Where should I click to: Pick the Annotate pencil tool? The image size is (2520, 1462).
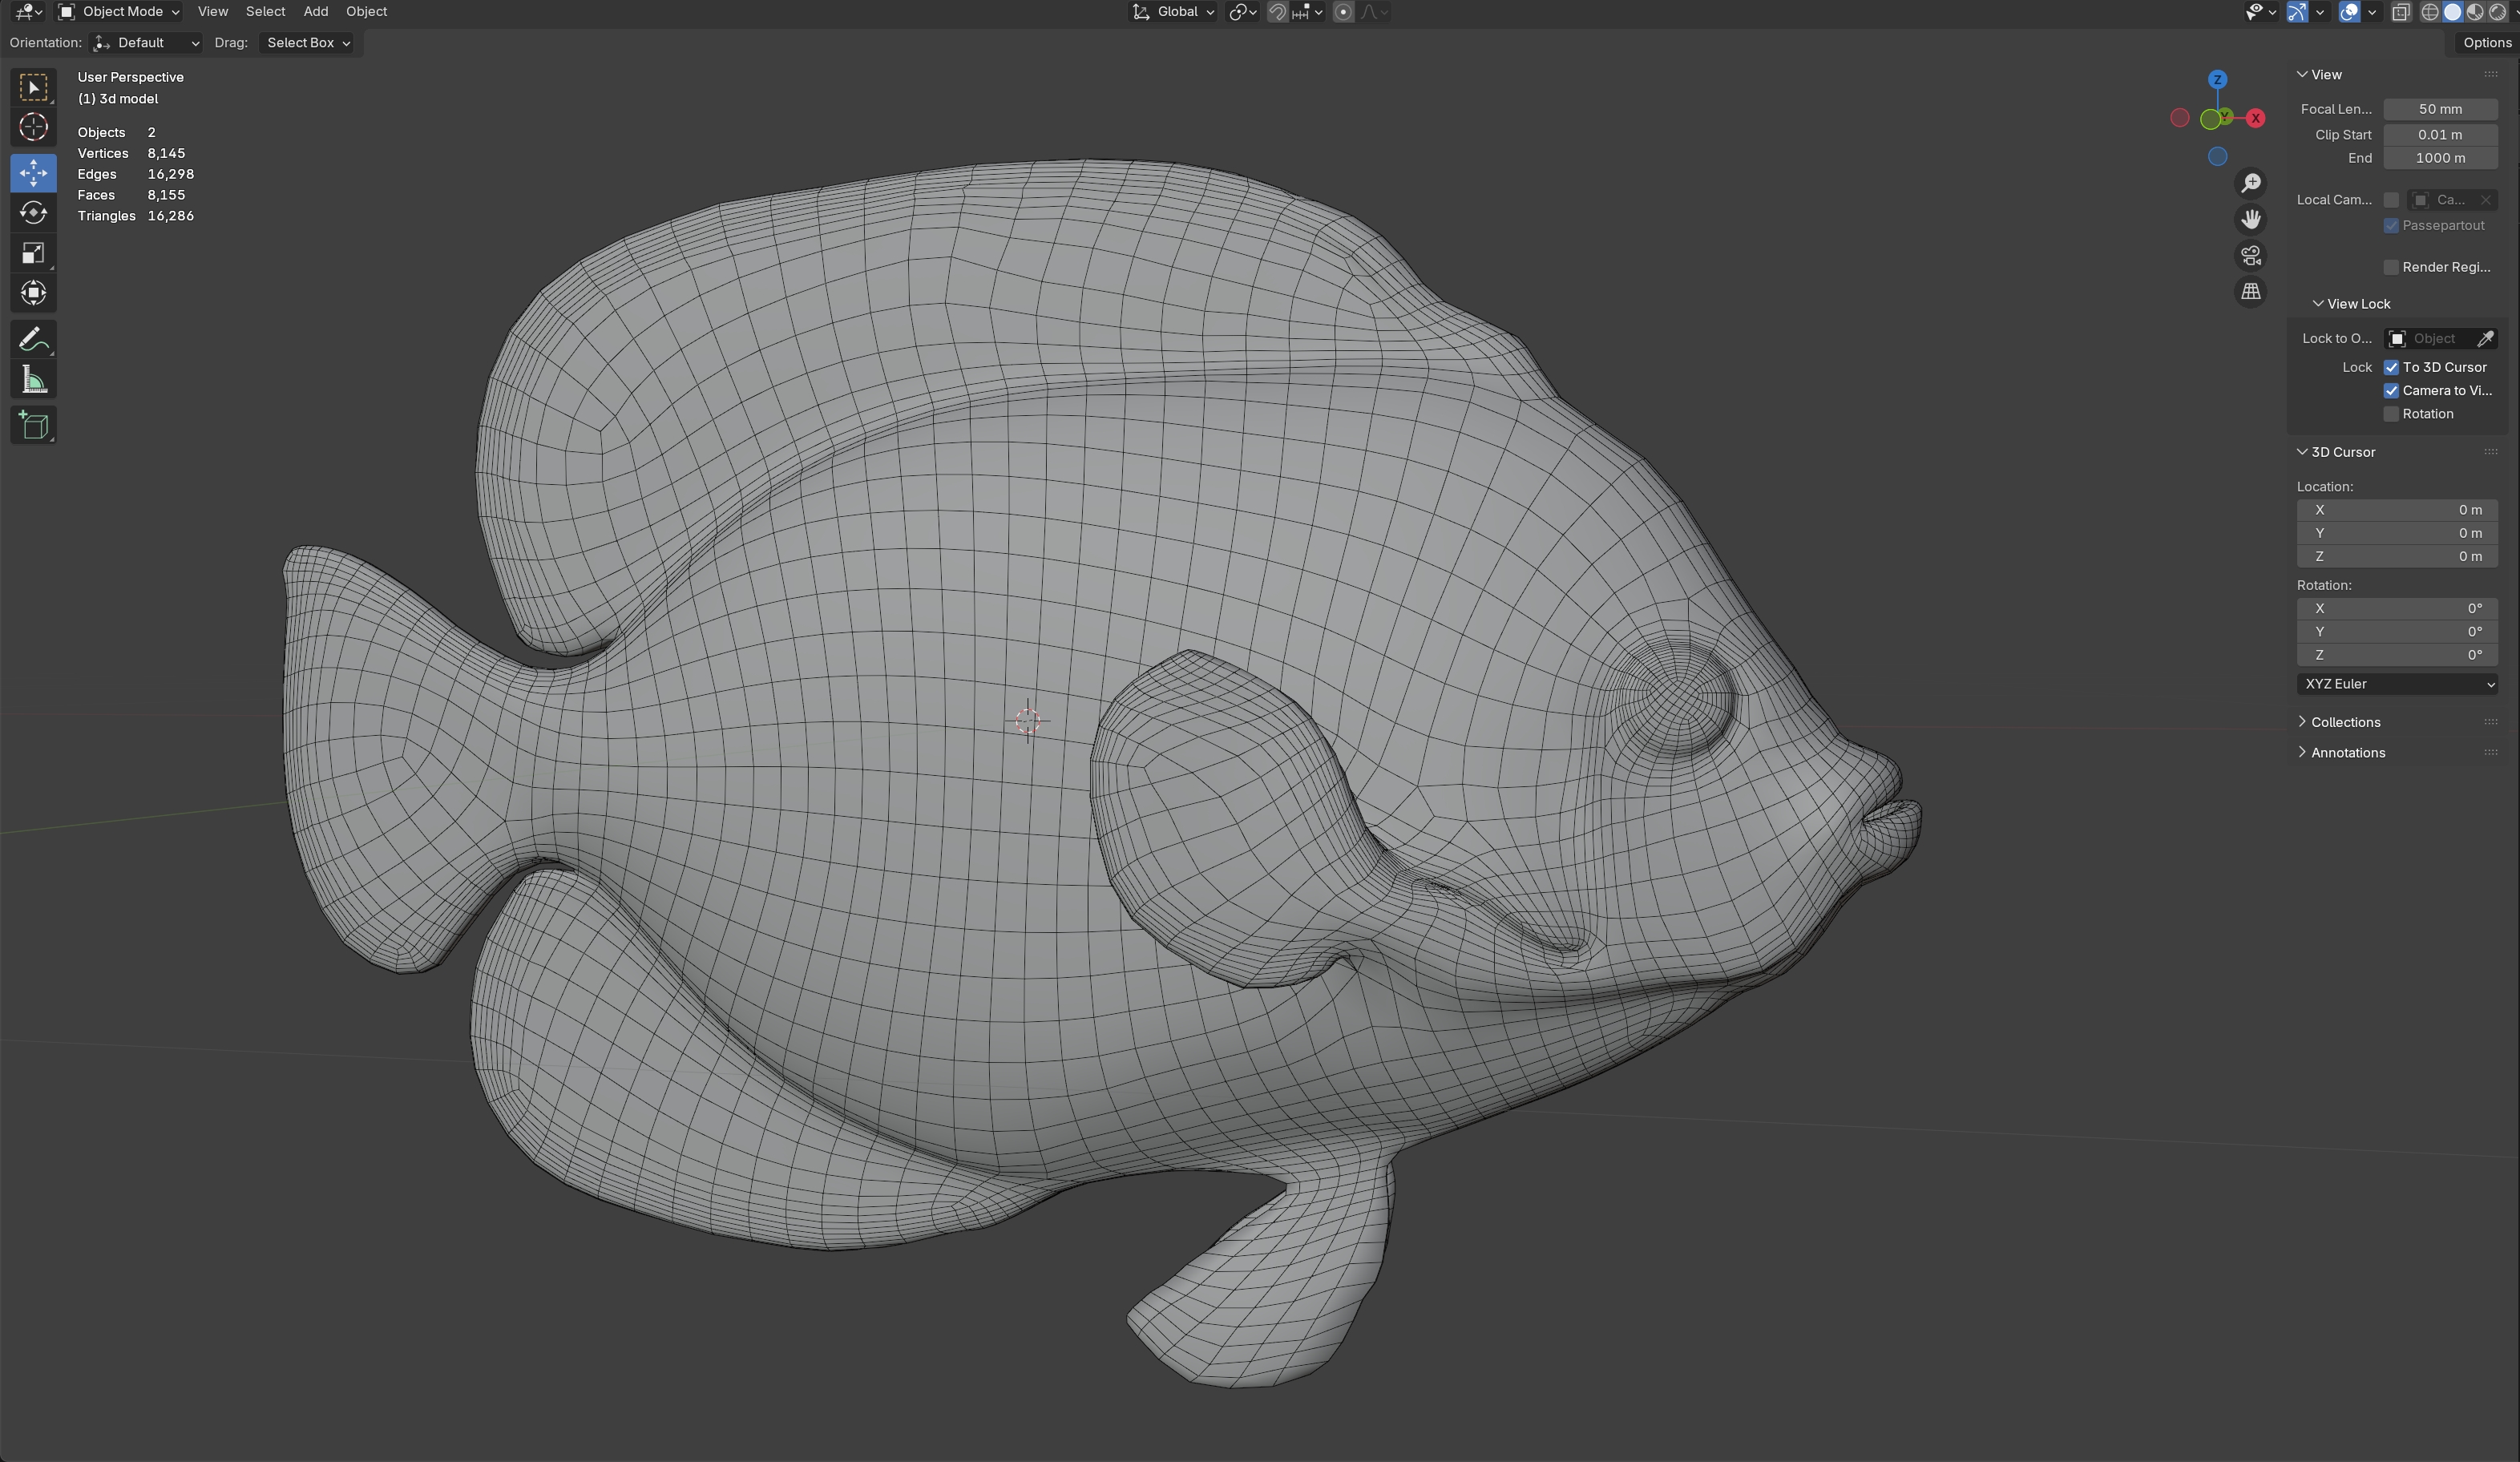(33, 340)
